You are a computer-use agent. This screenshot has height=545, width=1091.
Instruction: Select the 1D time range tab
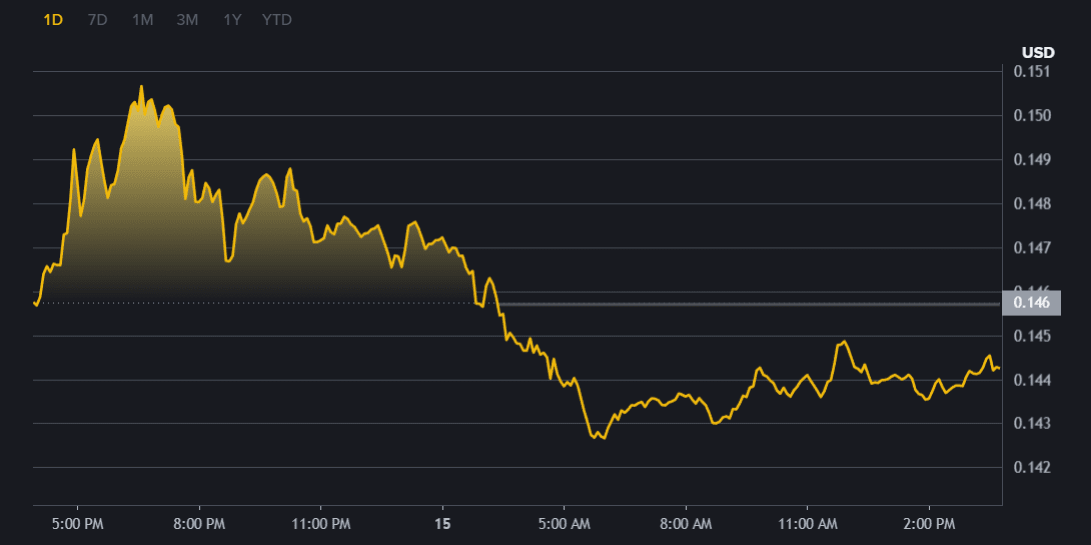point(54,20)
